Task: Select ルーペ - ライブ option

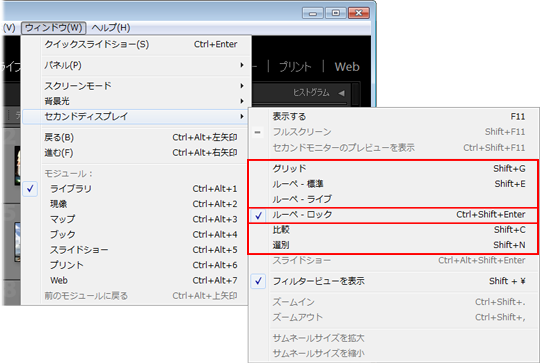Action: (394, 199)
